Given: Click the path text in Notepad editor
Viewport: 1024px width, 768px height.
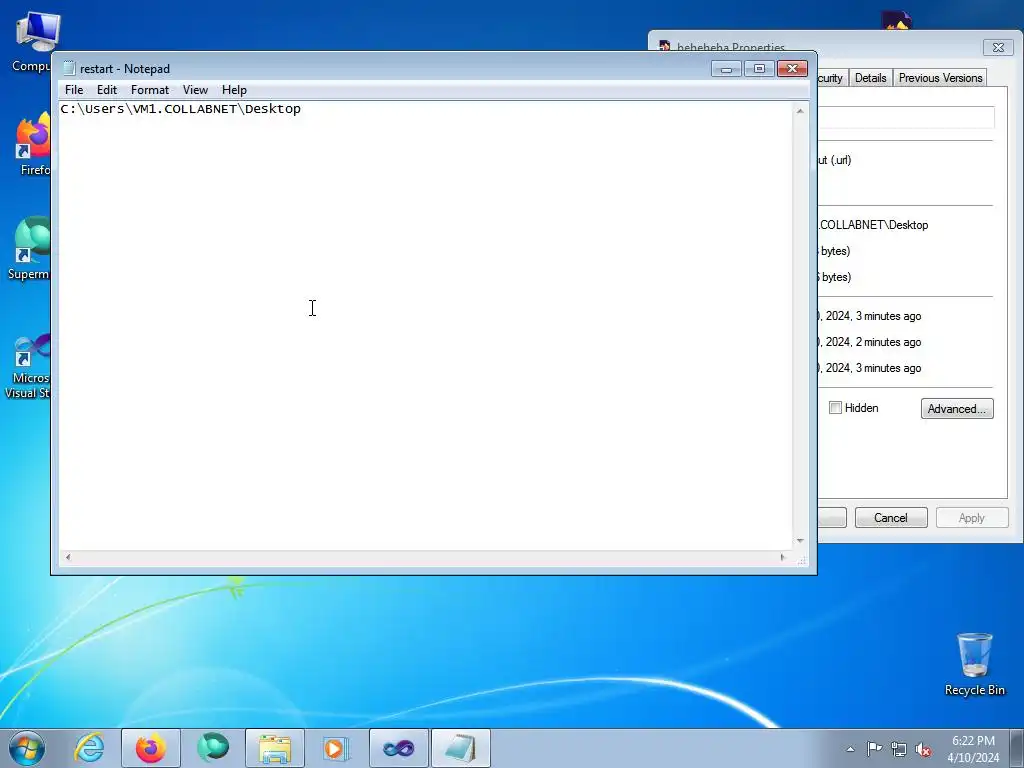Looking at the screenshot, I should click(x=180, y=109).
